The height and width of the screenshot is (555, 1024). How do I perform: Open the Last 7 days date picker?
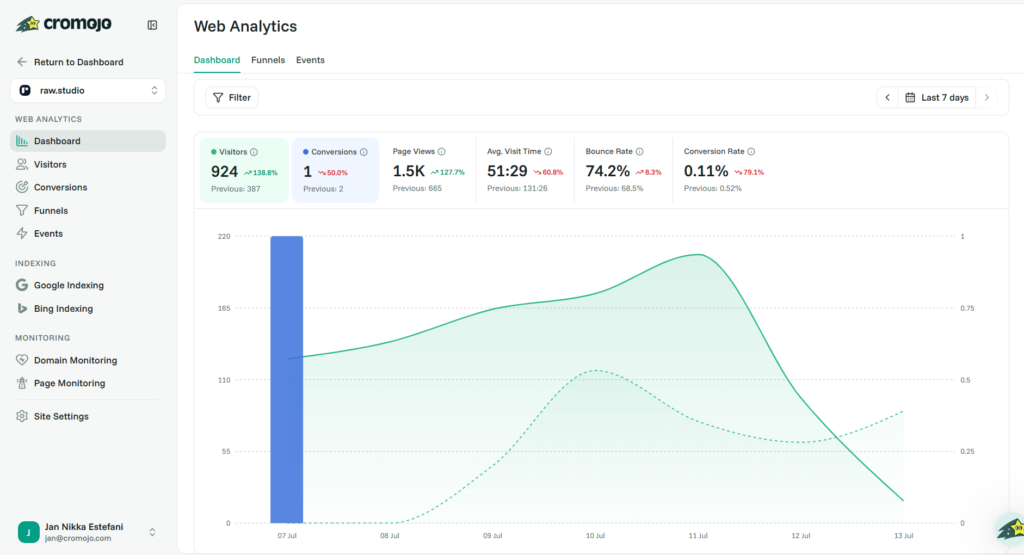937,97
